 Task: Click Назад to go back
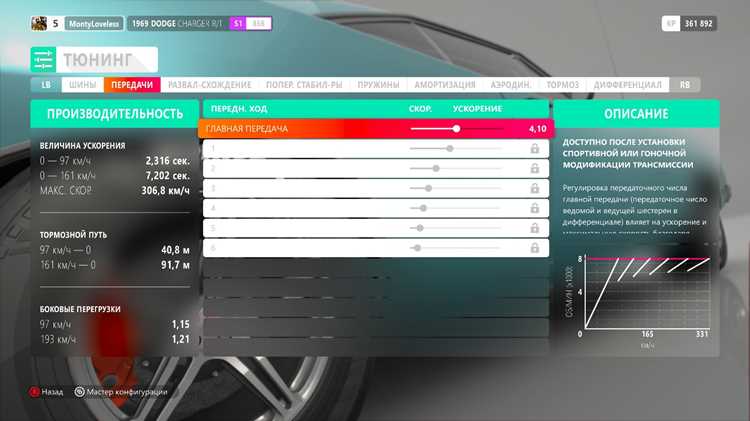52,392
